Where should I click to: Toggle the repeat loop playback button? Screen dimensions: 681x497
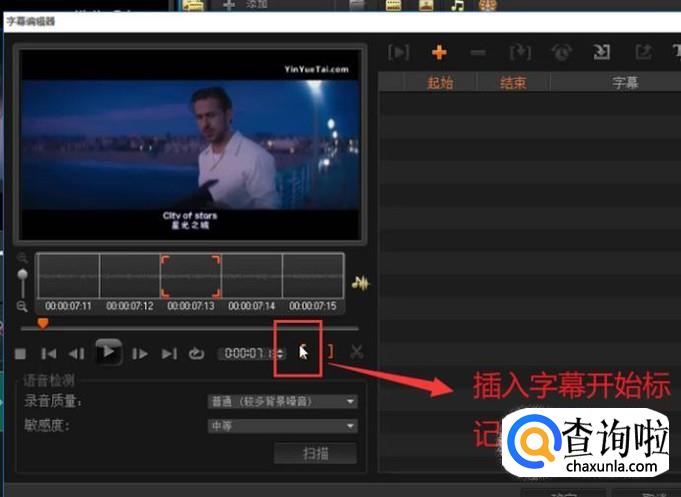[x=197, y=353]
